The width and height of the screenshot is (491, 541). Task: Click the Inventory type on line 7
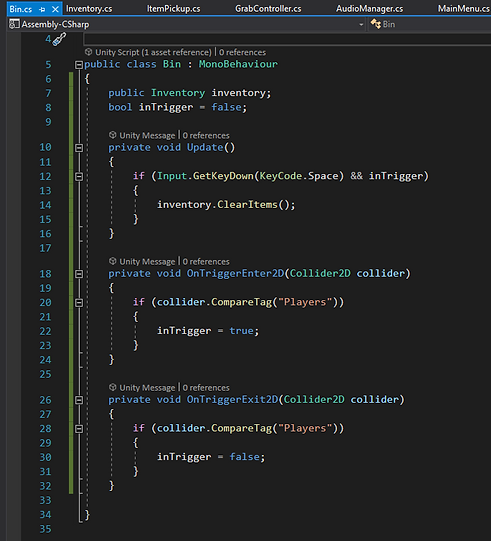point(178,93)
